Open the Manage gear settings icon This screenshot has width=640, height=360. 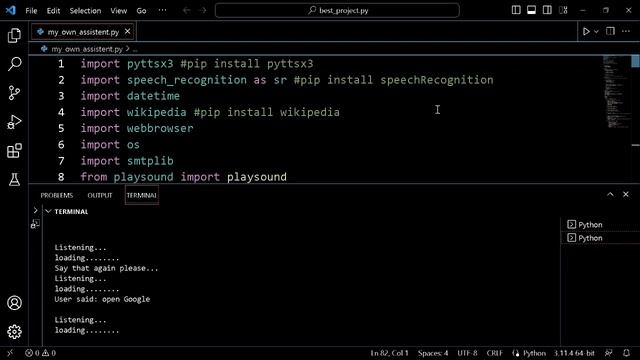(x=14, y=332)
